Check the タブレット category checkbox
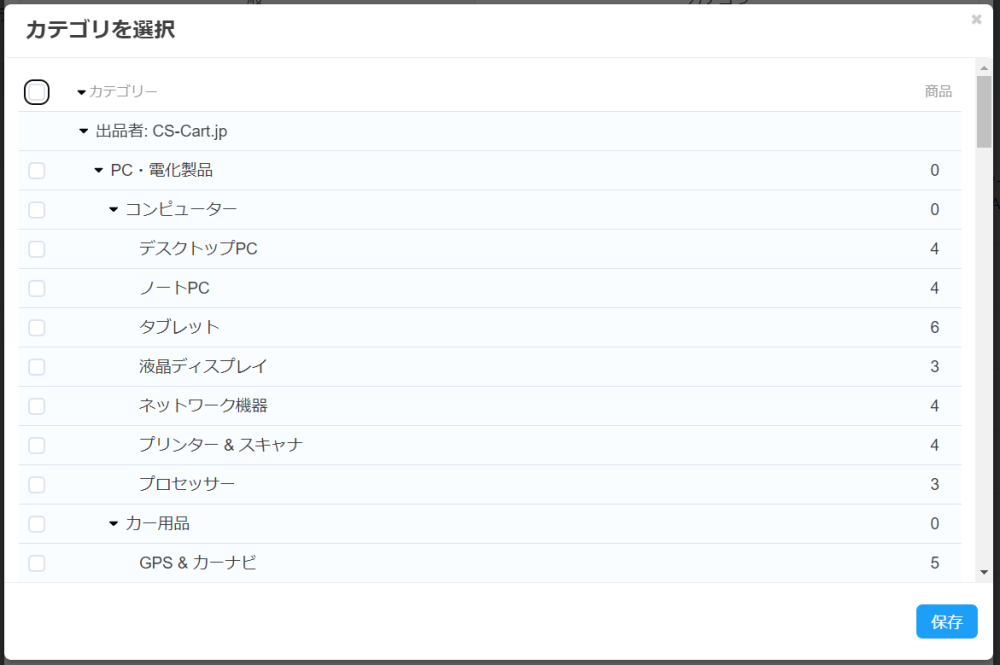 click(37, 327)
